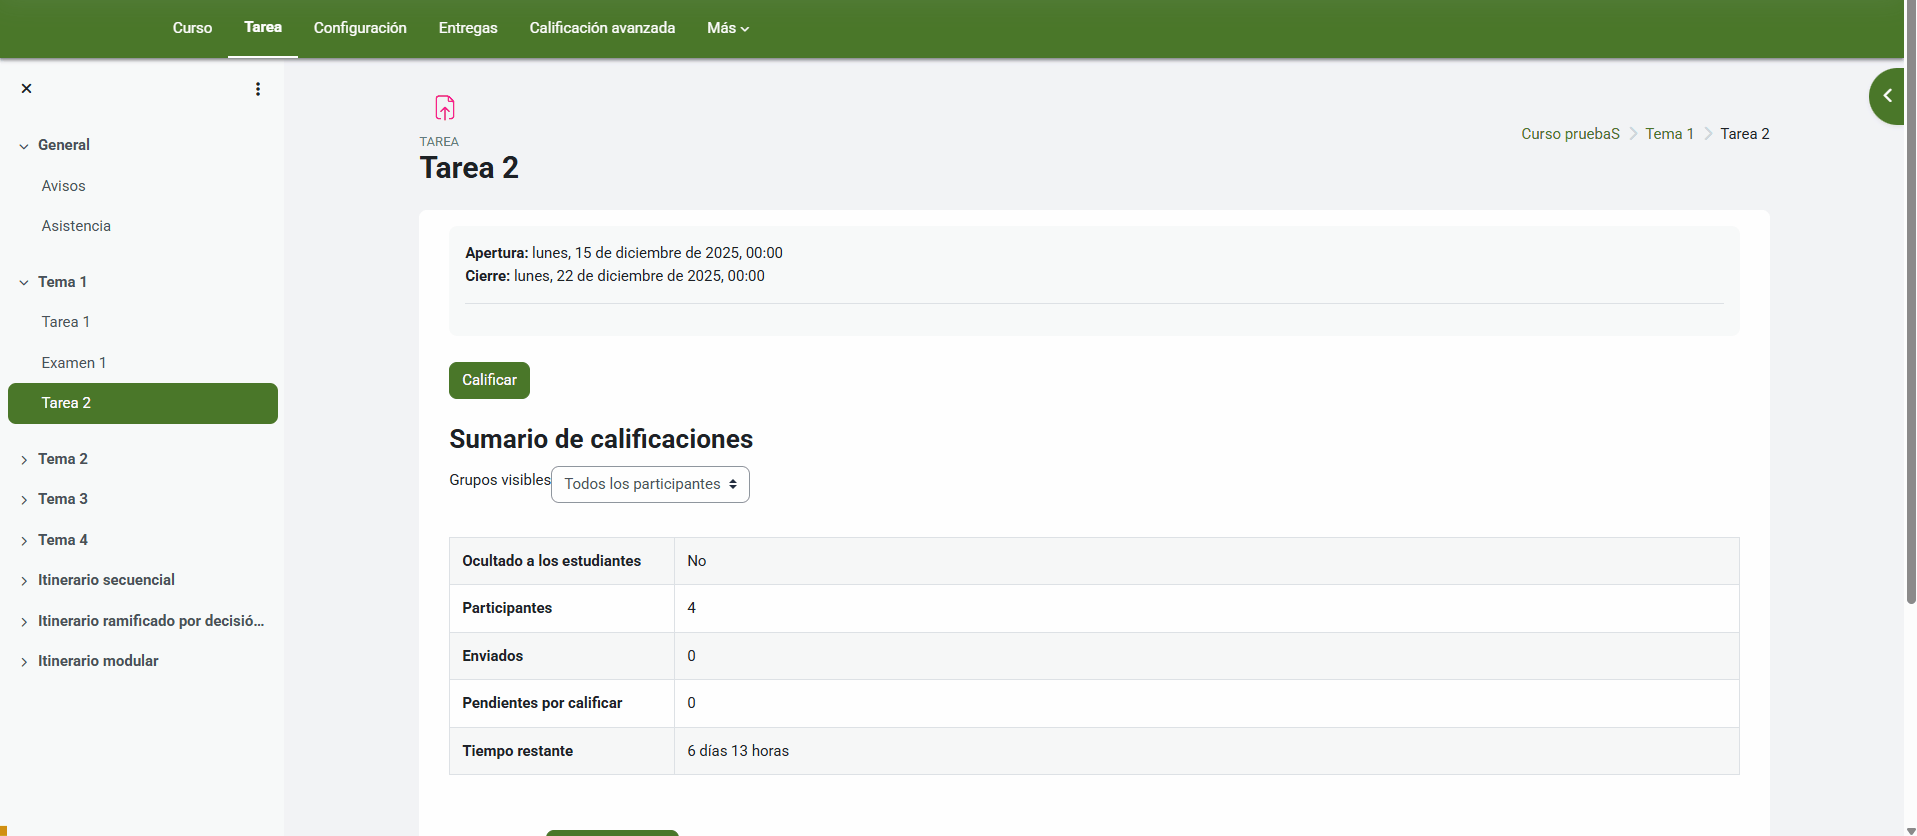Open Tarea 1 in the course index
Image resolution: width=1917 pixels, height=836 pixels.
[x=66, y=322]
